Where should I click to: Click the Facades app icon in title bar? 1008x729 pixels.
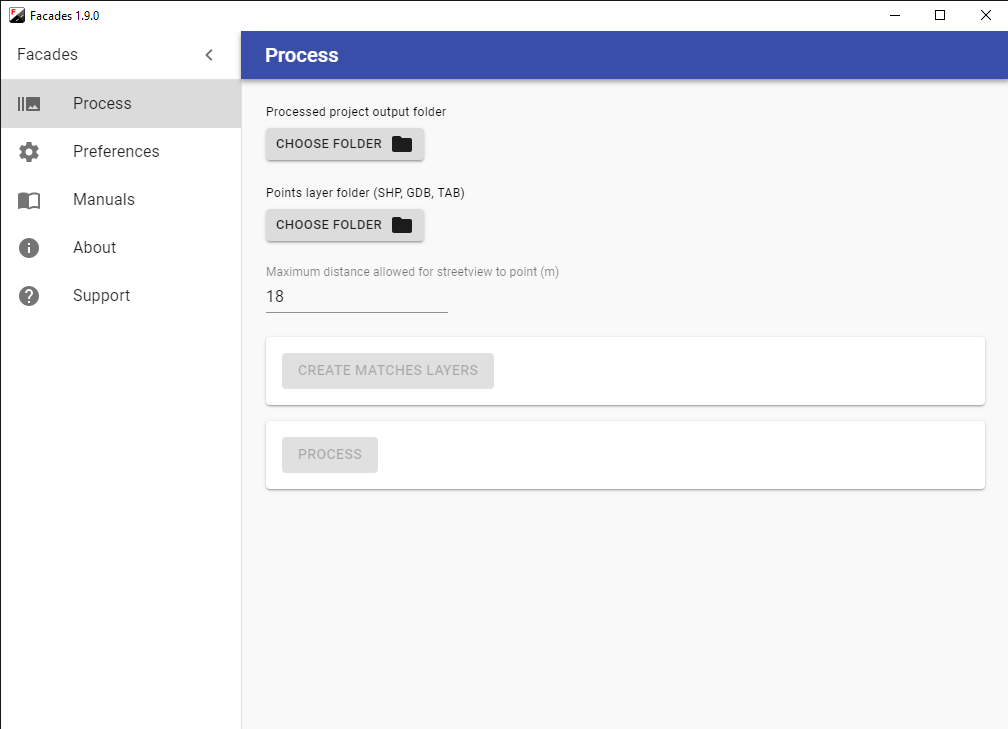17,15
